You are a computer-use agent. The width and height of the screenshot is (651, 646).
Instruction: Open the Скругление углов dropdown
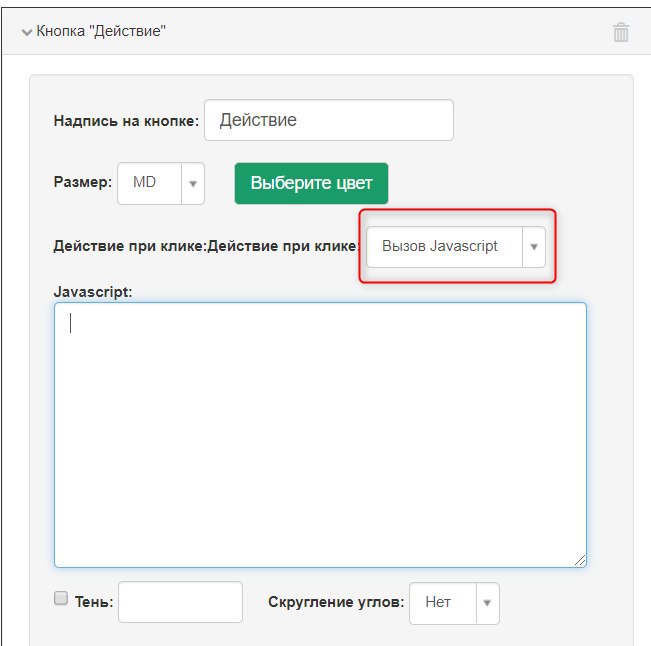(454, 603)
